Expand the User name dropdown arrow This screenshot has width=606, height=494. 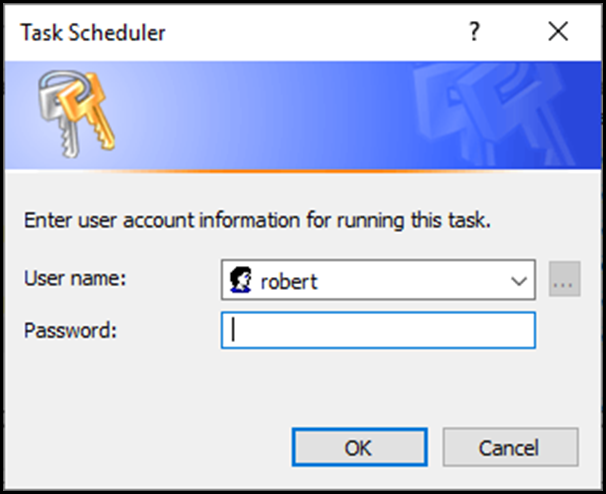click(x=519, y=281)
